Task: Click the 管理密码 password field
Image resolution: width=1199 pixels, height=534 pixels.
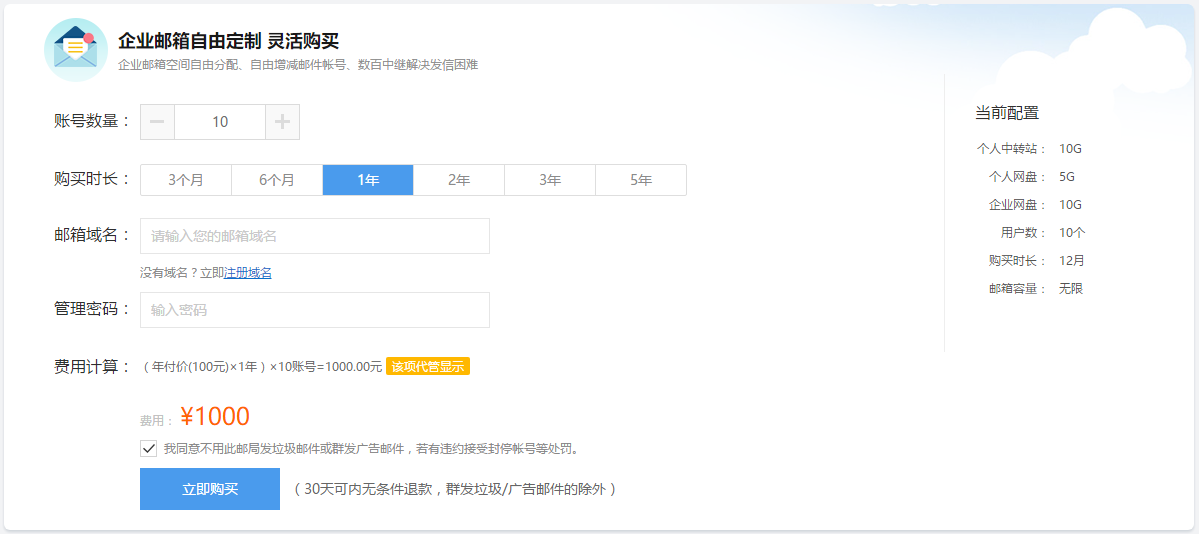Action: (315, 310)
